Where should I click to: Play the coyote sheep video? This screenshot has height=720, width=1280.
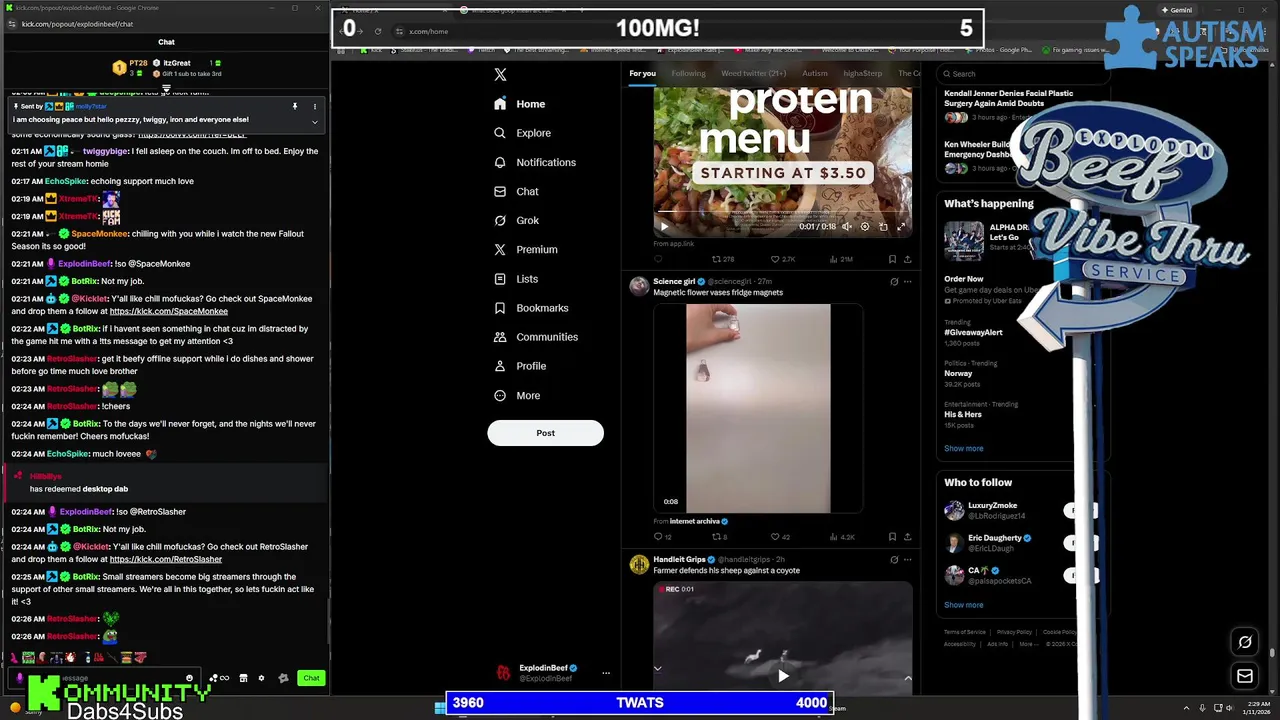783,676
